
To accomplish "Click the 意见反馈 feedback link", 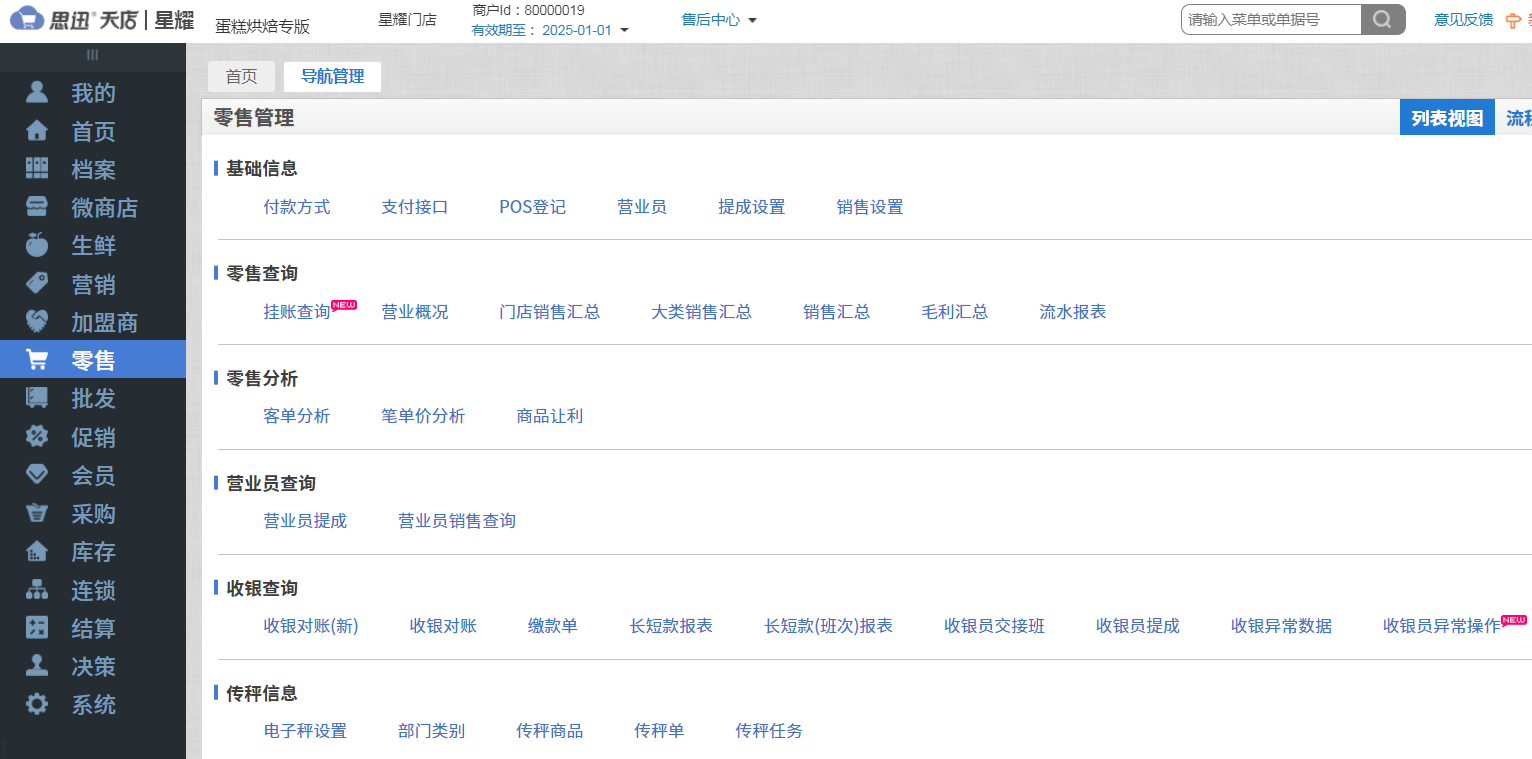I will tap(1463, 19).
